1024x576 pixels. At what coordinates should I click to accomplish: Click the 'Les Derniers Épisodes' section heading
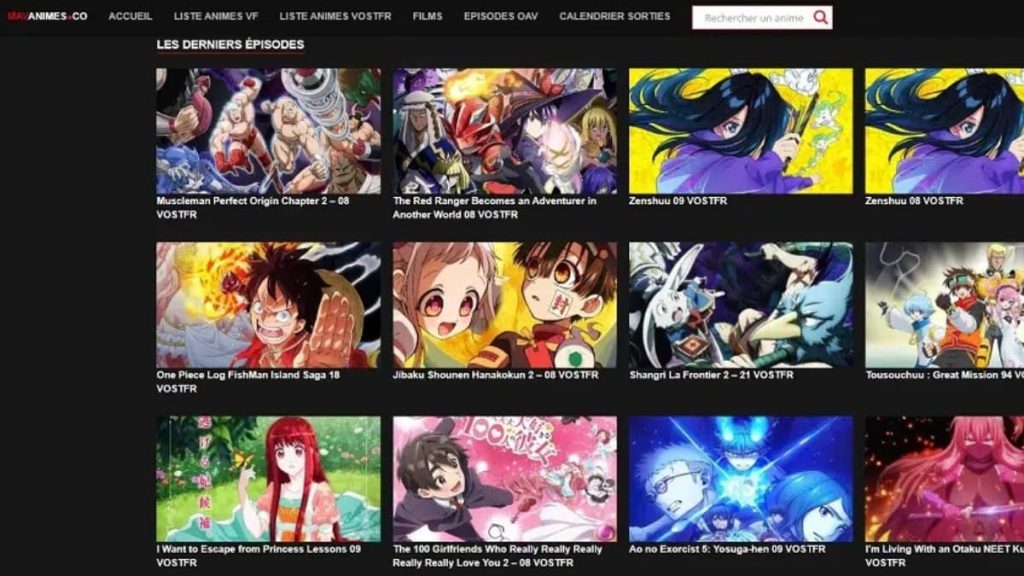point(230,44)
